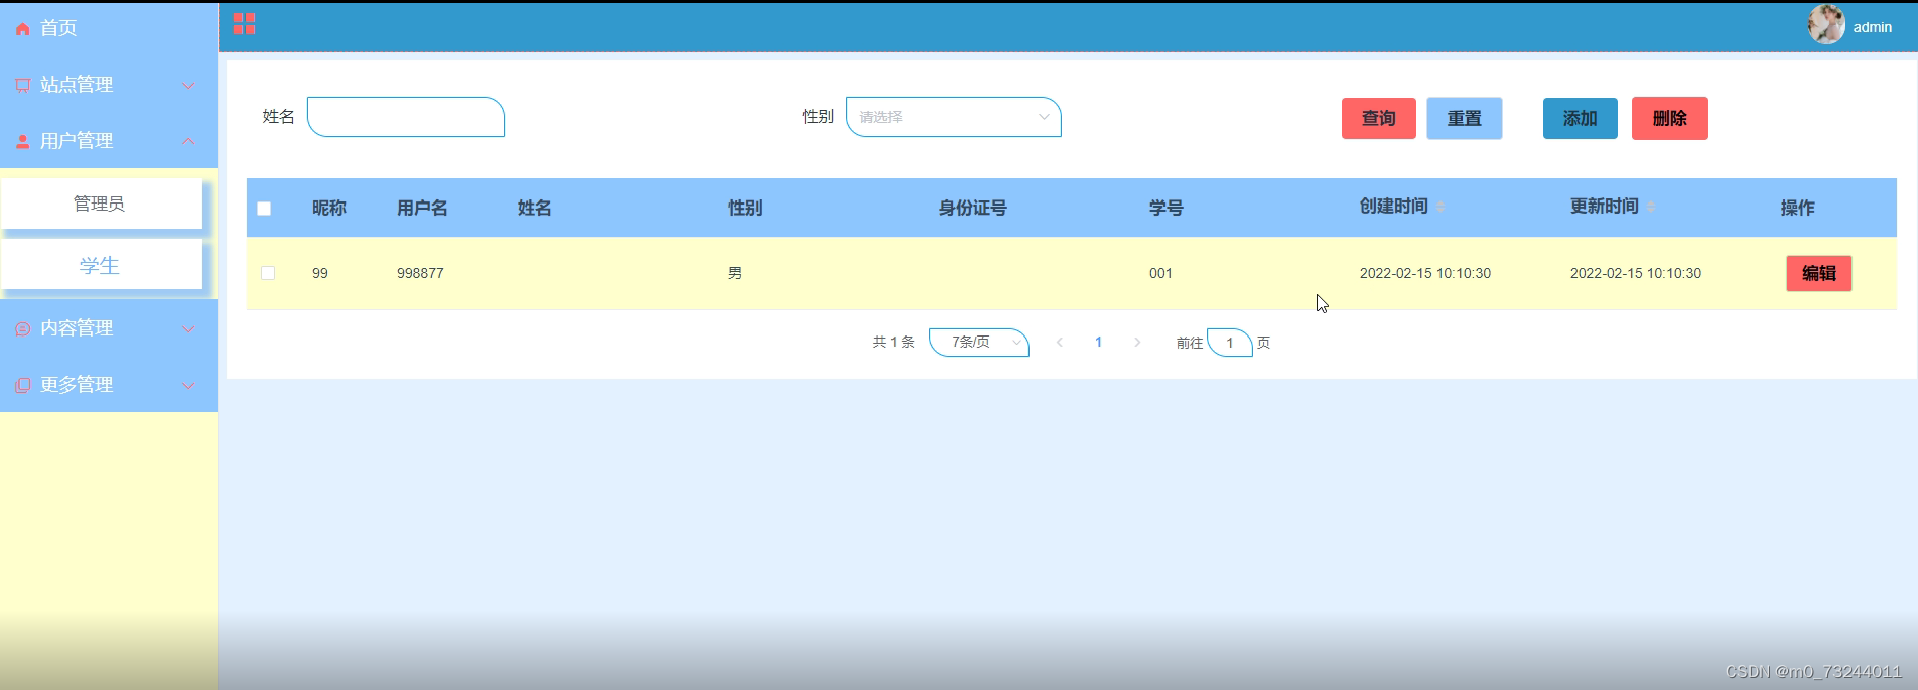Click gender cell 男
The image size is (1918, 690).
click(735, 273)
